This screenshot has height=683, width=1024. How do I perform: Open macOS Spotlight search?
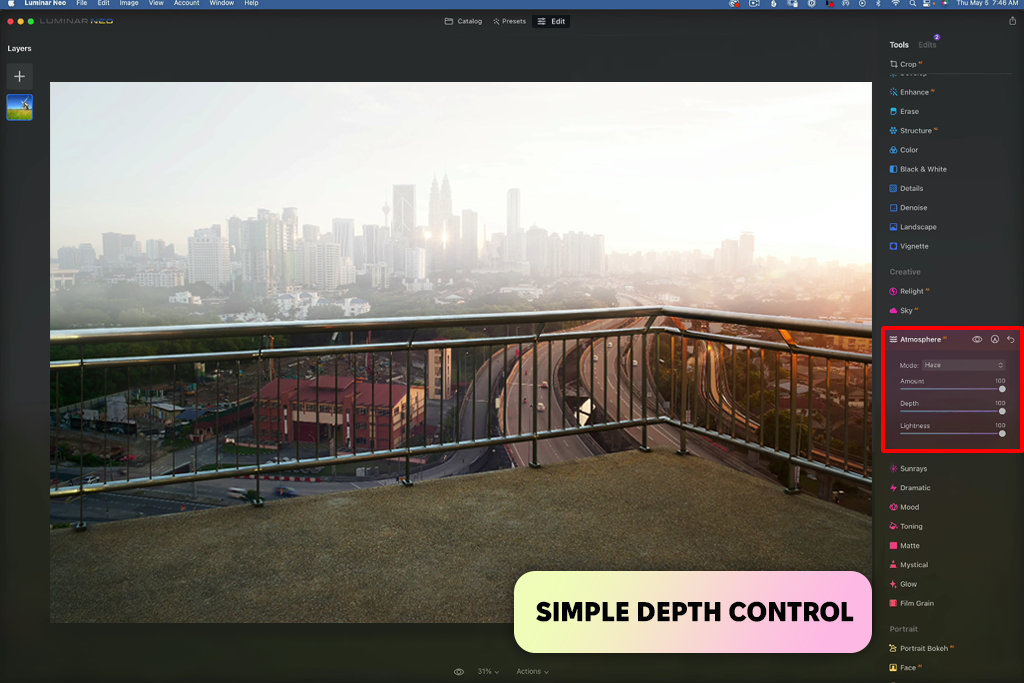[x=912, y=3]
